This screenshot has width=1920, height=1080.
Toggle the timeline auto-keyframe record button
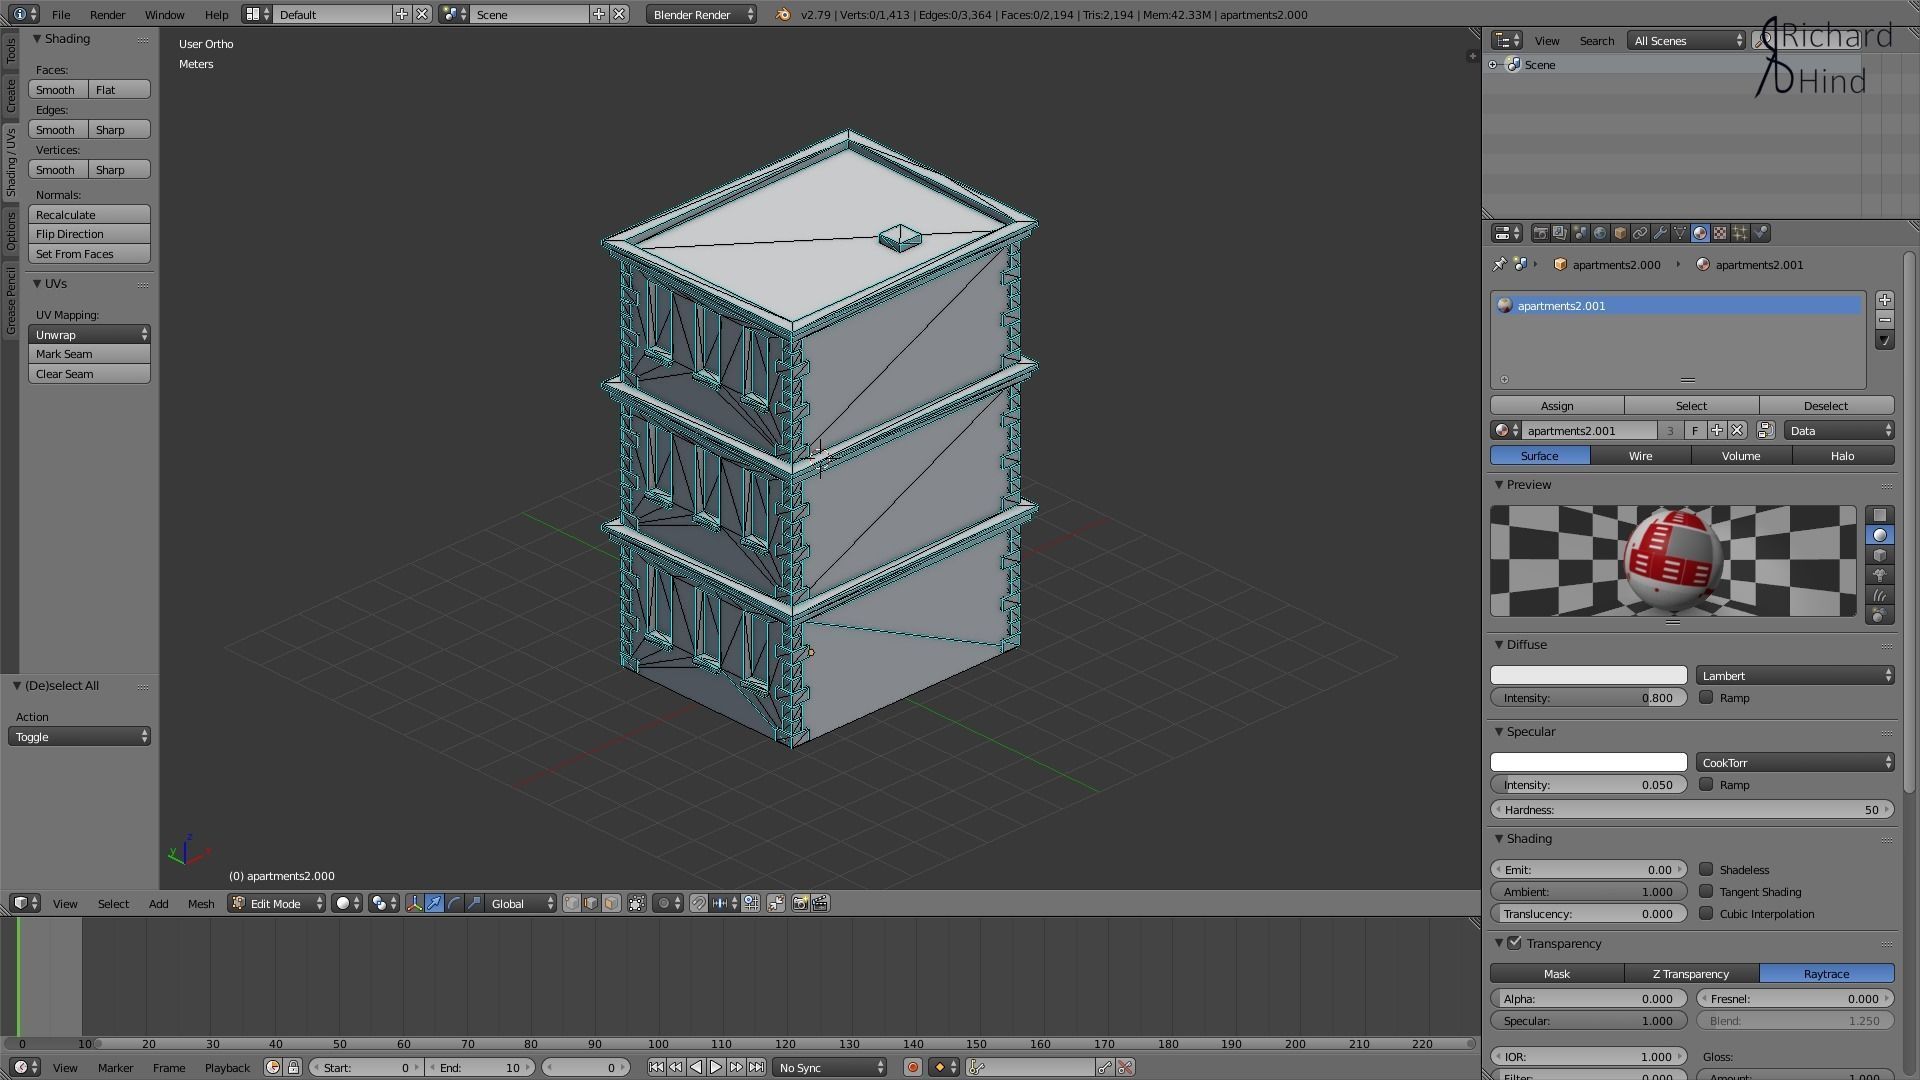click(x=912, y=1067)
